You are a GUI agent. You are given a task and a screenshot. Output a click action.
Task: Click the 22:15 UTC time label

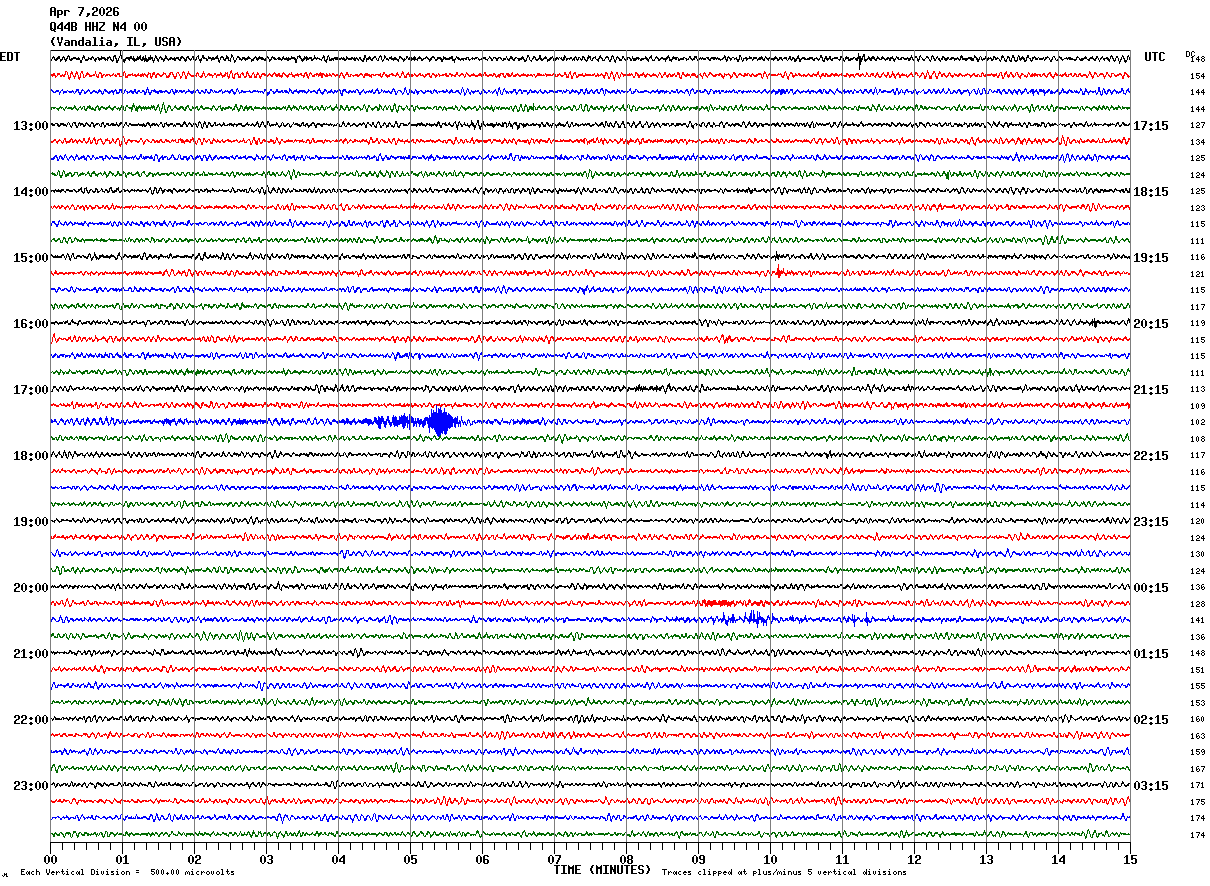(1151, 456)
